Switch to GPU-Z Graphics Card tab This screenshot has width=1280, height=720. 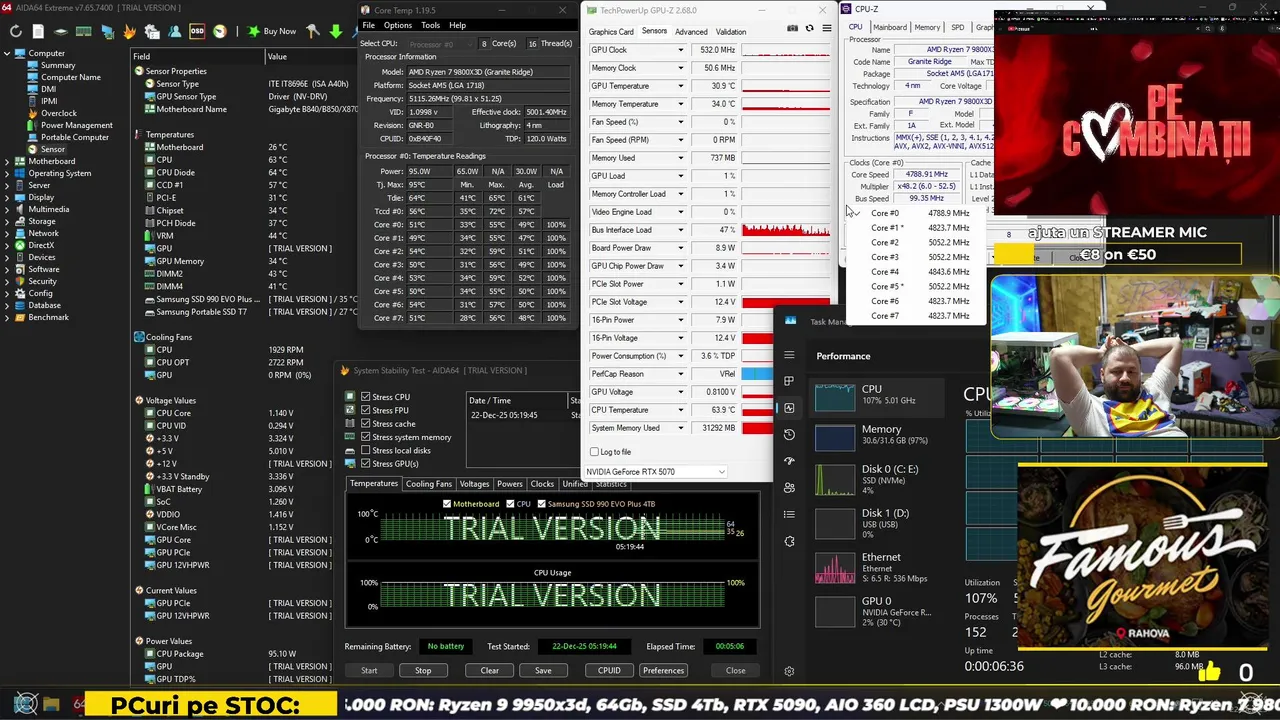tap(611, 31)
